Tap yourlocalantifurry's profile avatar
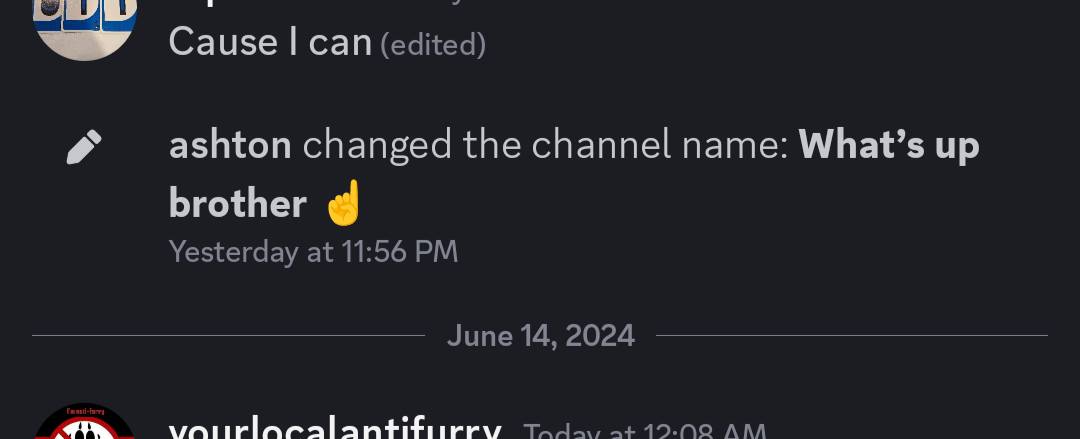The height and width of the screenshot is (439, 1080). click(85, 424)
